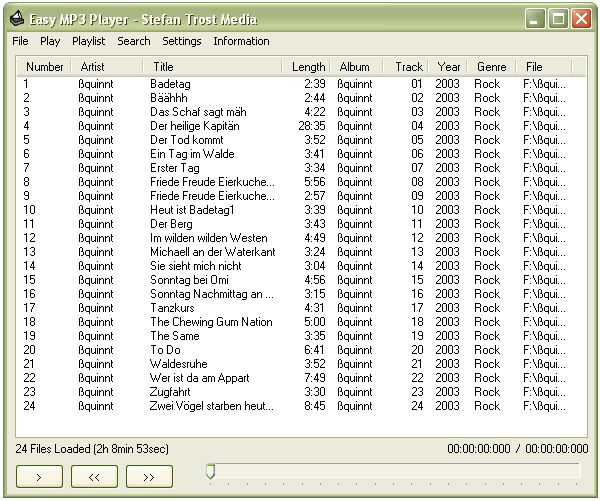Screen dimensions: 600x501
Task: Open the Information menu
Action: click(x=241, y=41)
